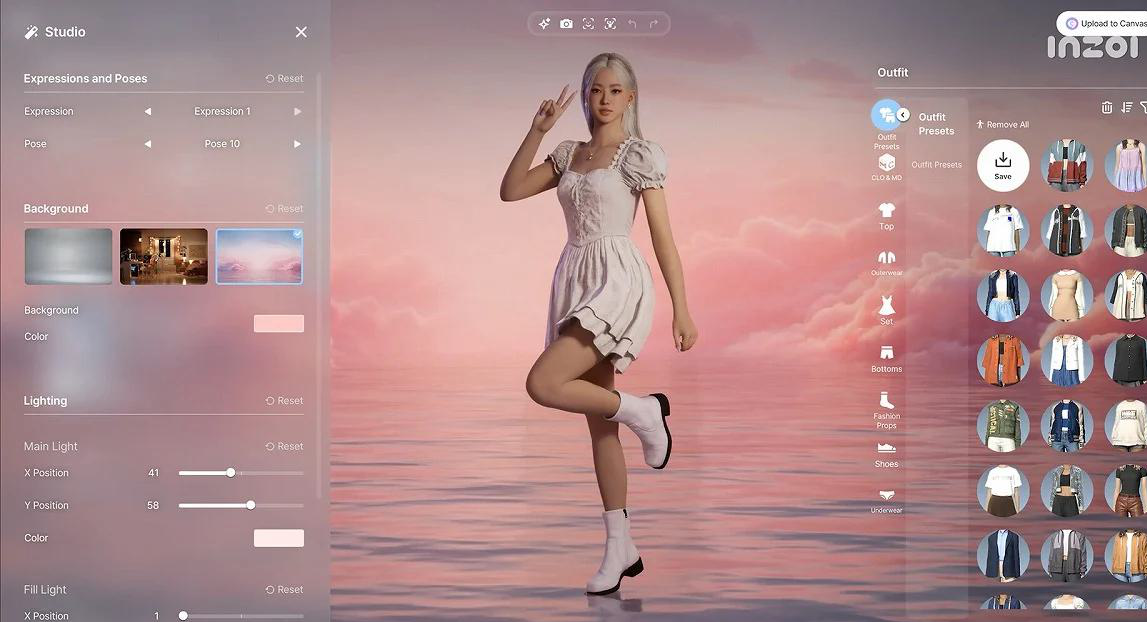Open the Set (dress) category

[x=887, y=310]
